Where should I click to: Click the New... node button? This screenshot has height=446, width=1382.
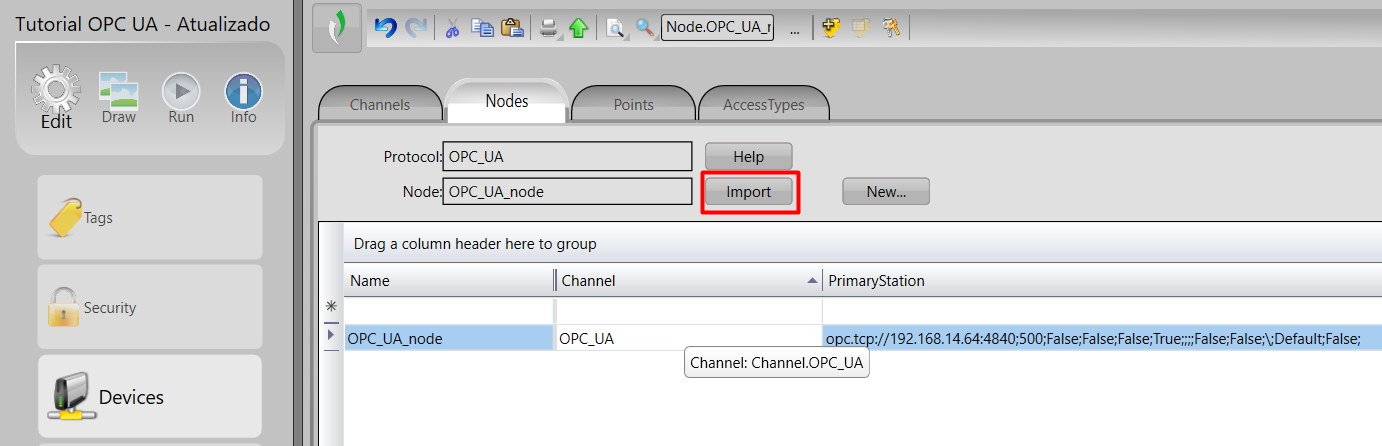pyautogui.click(x=885, y=192)
